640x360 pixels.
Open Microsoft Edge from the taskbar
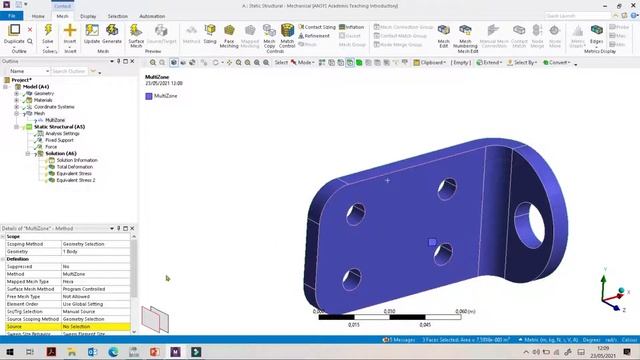click(x=113, y=352)
